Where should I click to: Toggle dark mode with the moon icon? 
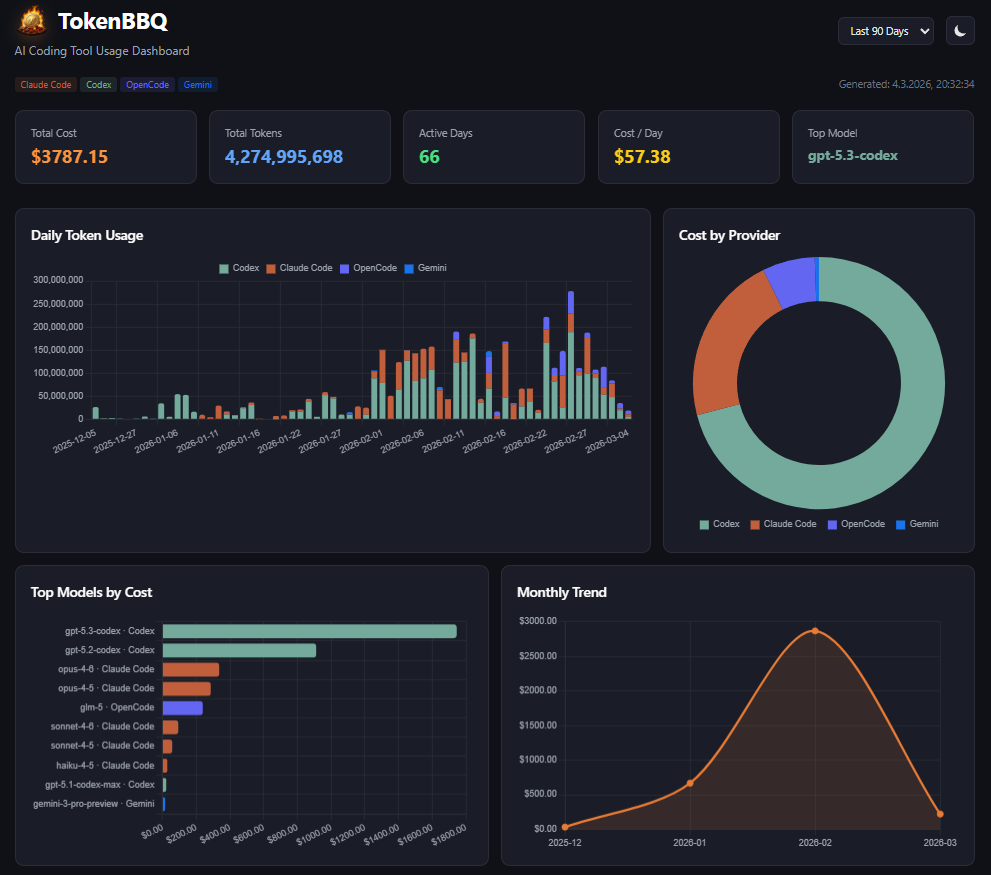(959, 30)
